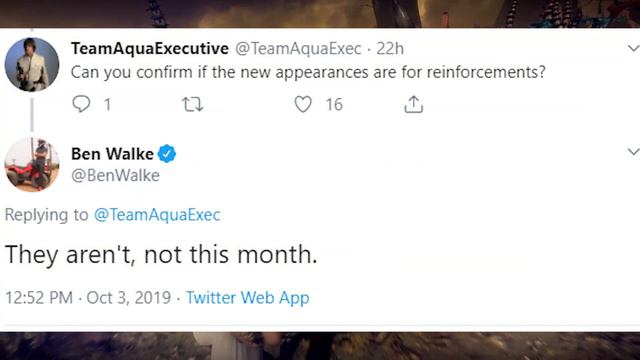This screenshot has height=360, width=640.
Task: Open TeamAquaExecutive's profile picture
Action: (x=32, y=64)
